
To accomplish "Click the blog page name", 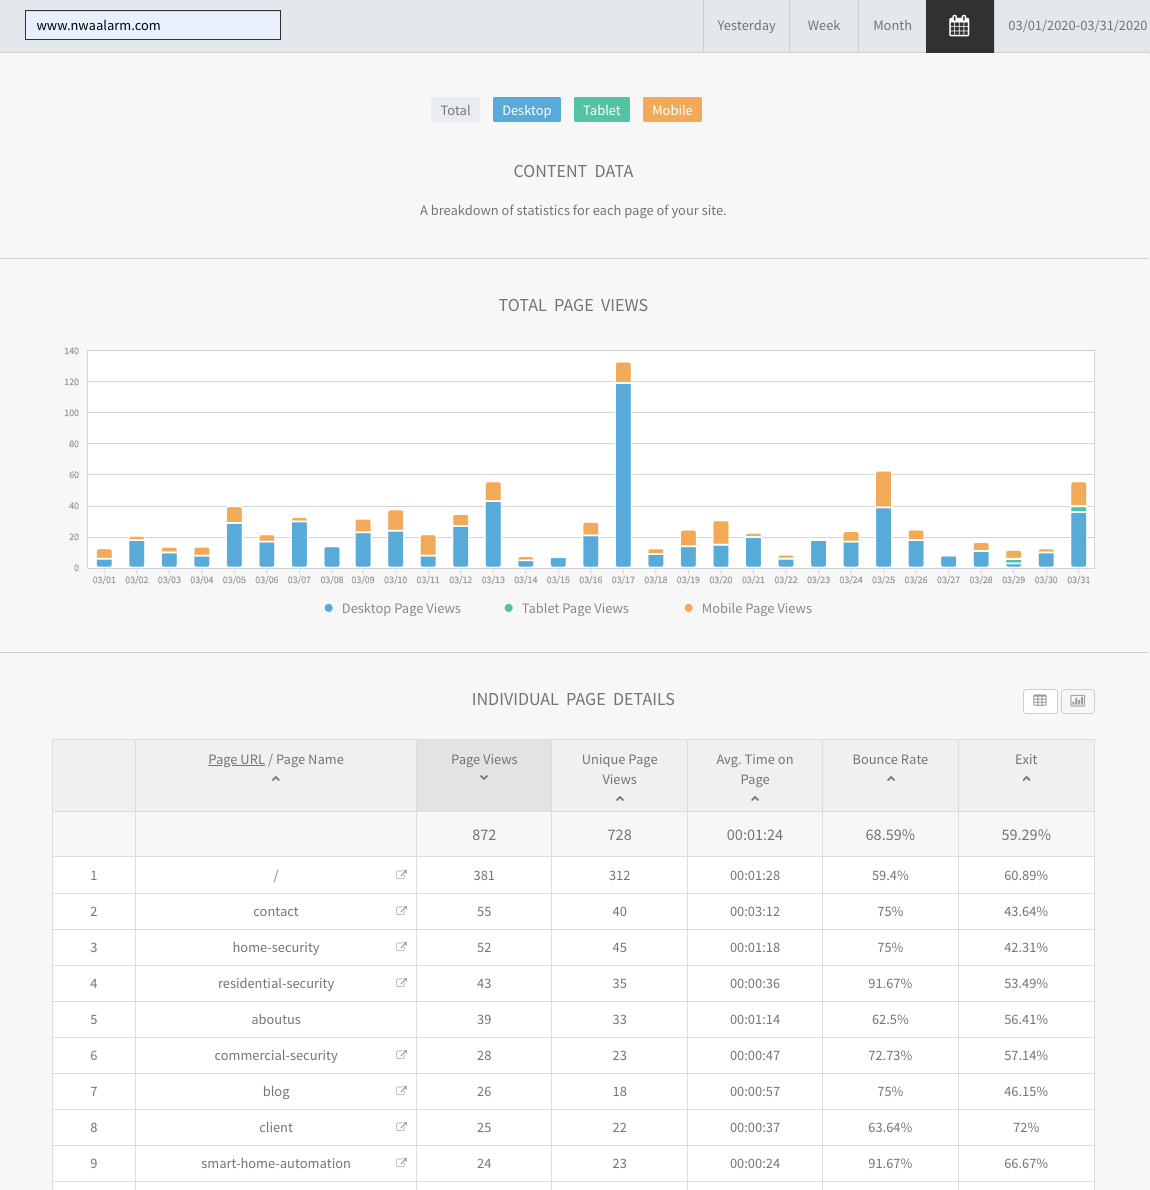I will (x=276, y=1091).
